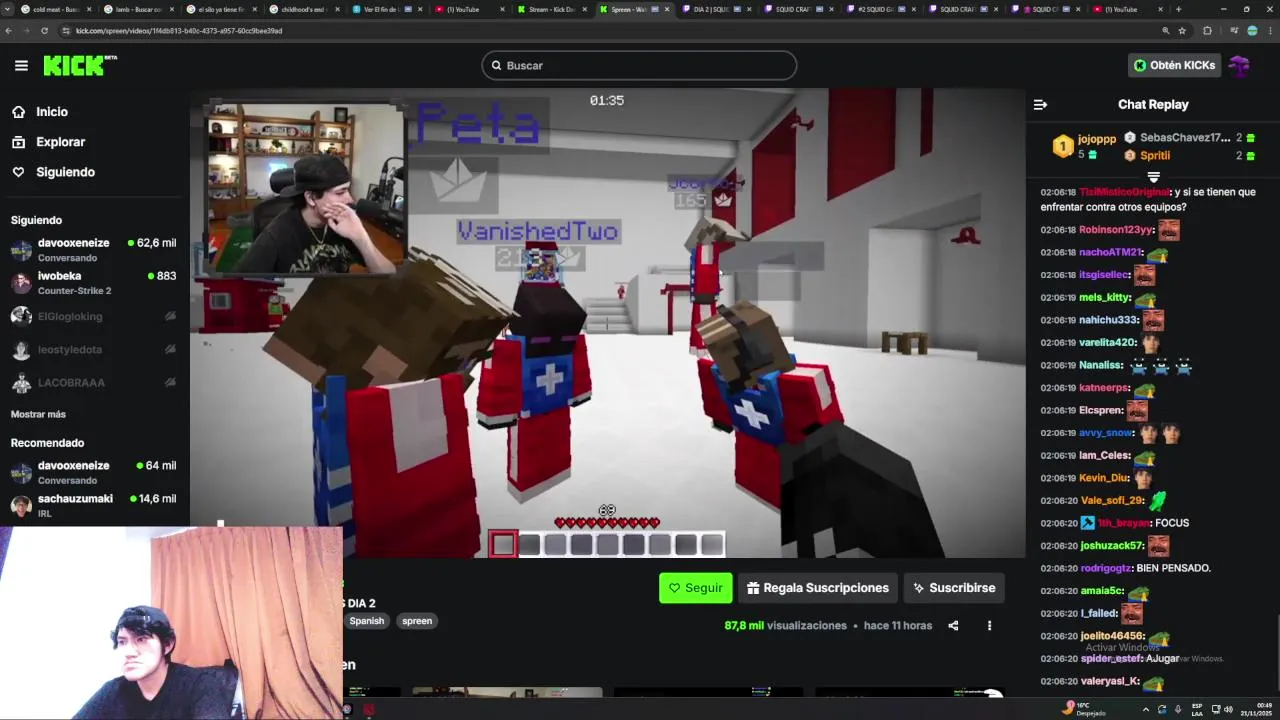Click chat username spider_estef
1280x720 pixels.
(1111, 659)
